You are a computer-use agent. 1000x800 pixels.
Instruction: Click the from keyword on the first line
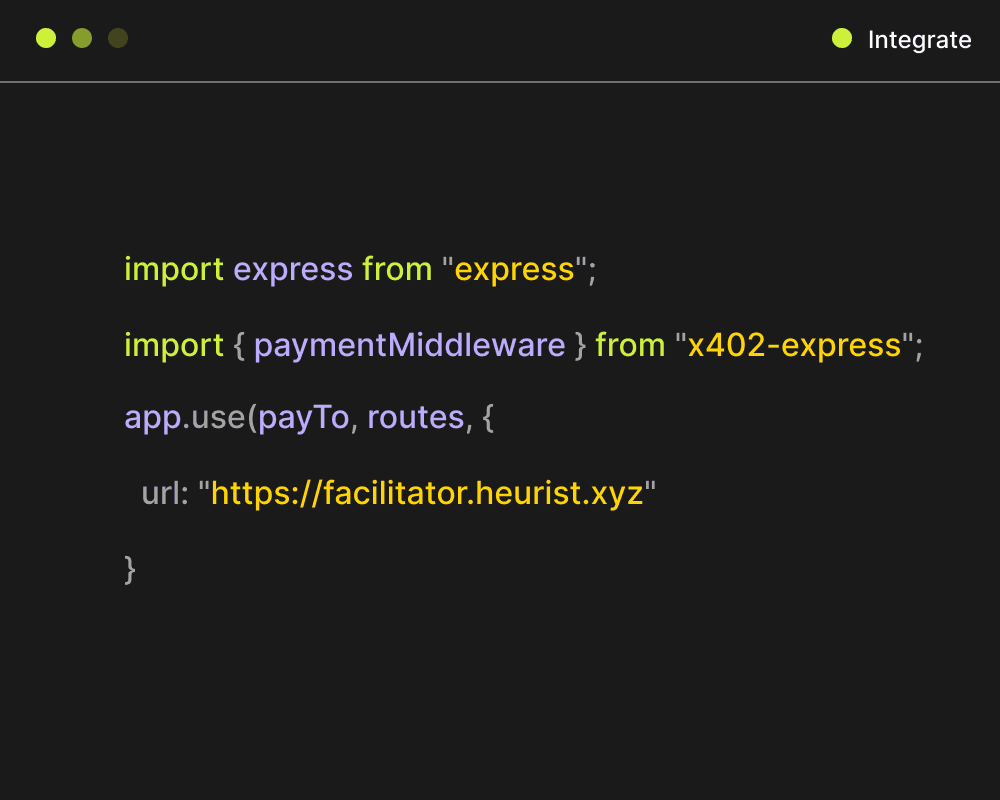397,270
